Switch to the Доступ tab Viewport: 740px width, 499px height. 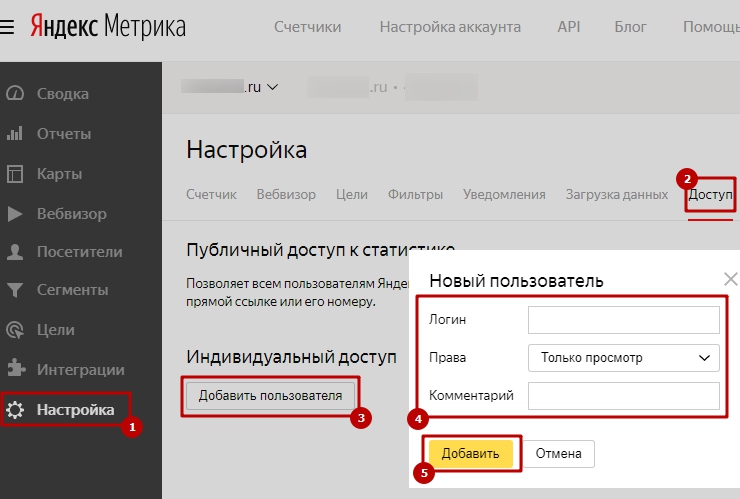point(711,194)
